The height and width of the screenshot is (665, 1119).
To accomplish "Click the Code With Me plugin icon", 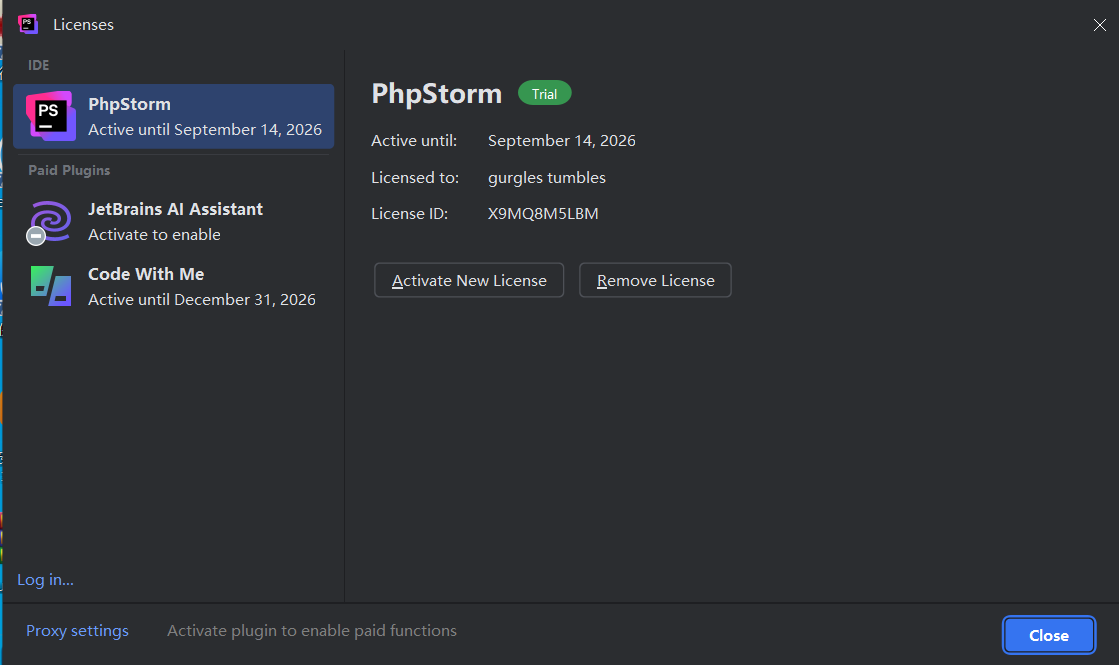I will point(51,286).
